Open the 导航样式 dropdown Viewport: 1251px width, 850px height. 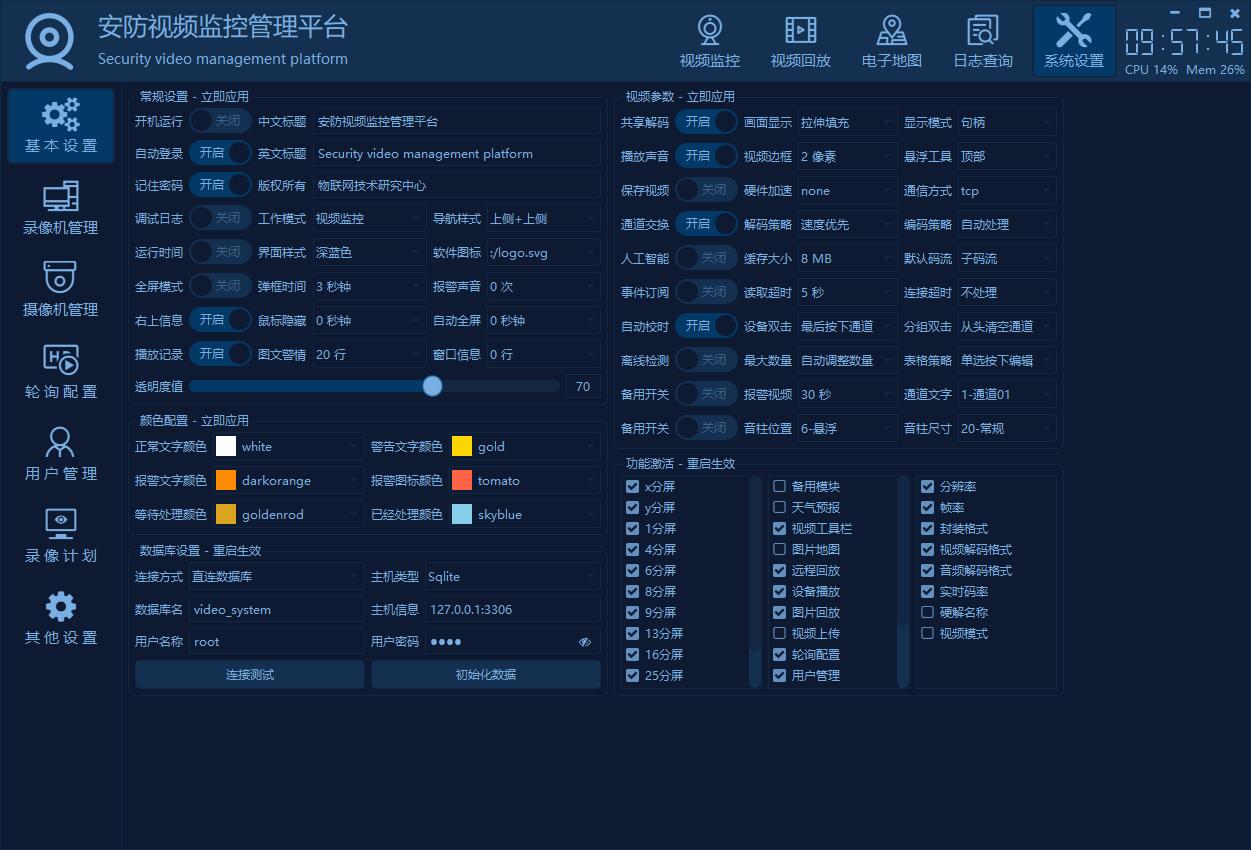tap(544, 218)
